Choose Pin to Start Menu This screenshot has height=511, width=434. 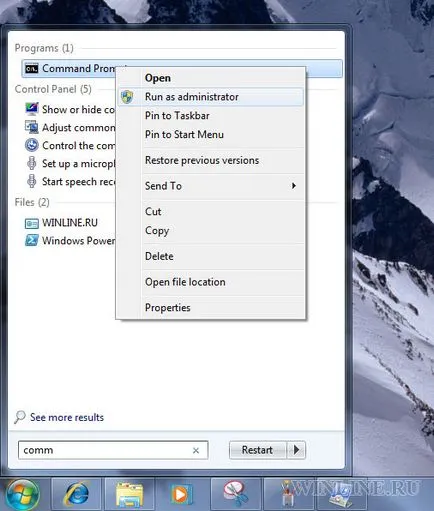[211, 135]
